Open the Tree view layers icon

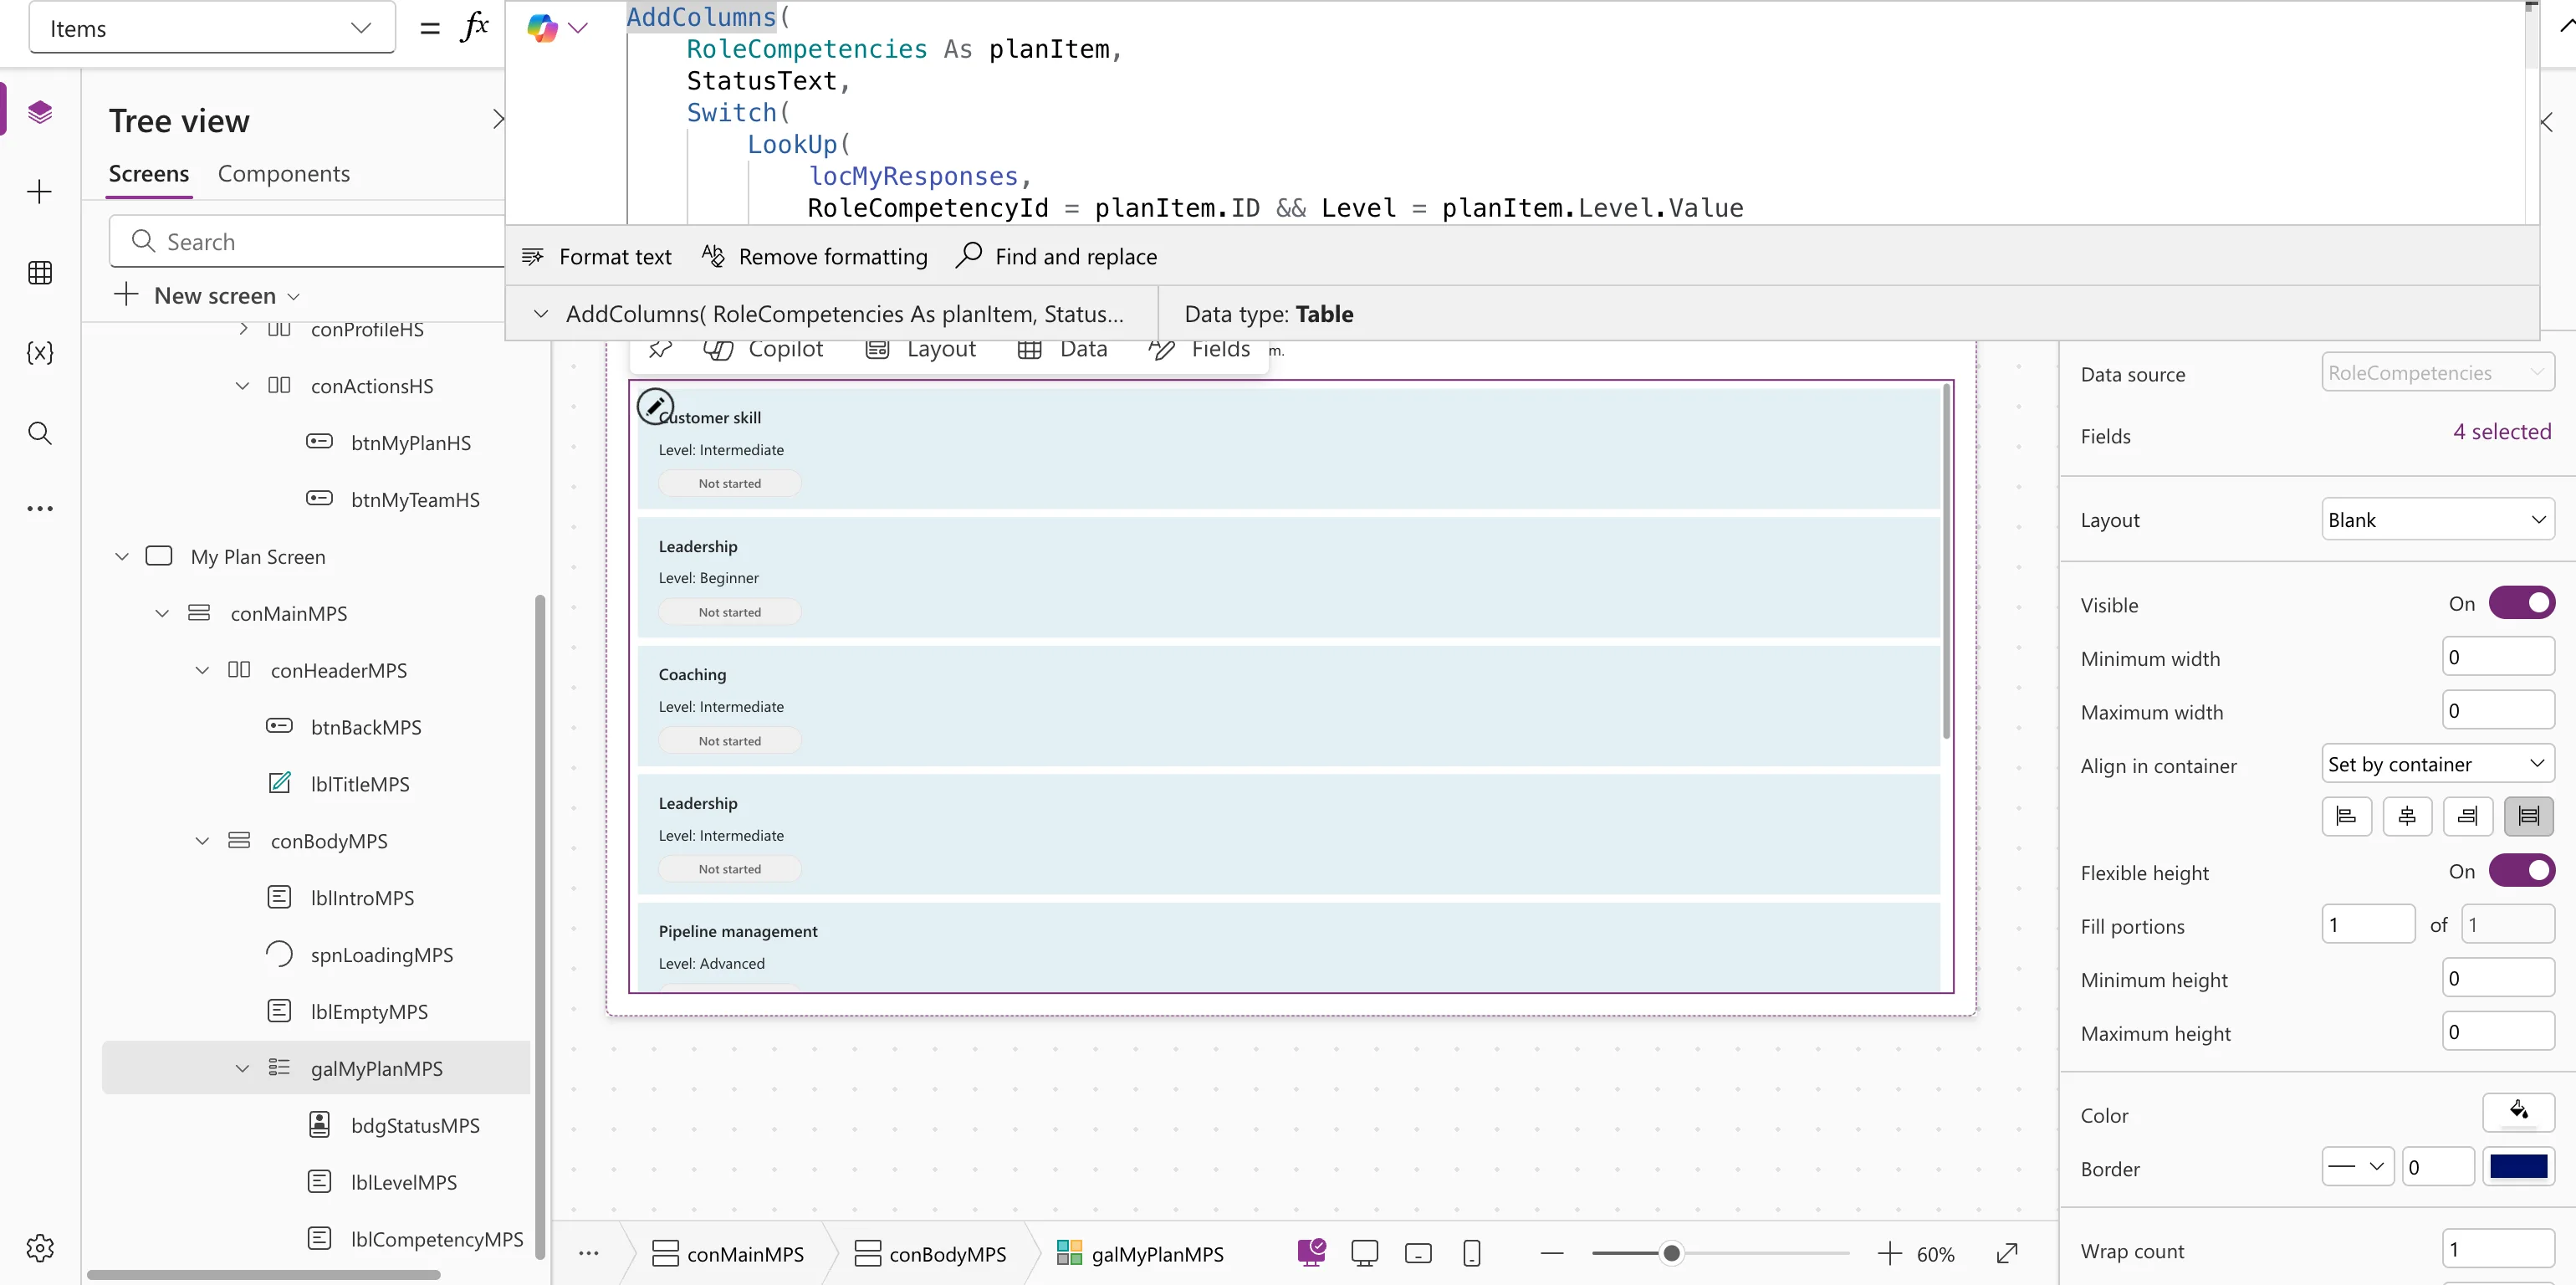[x=40, y=111]
